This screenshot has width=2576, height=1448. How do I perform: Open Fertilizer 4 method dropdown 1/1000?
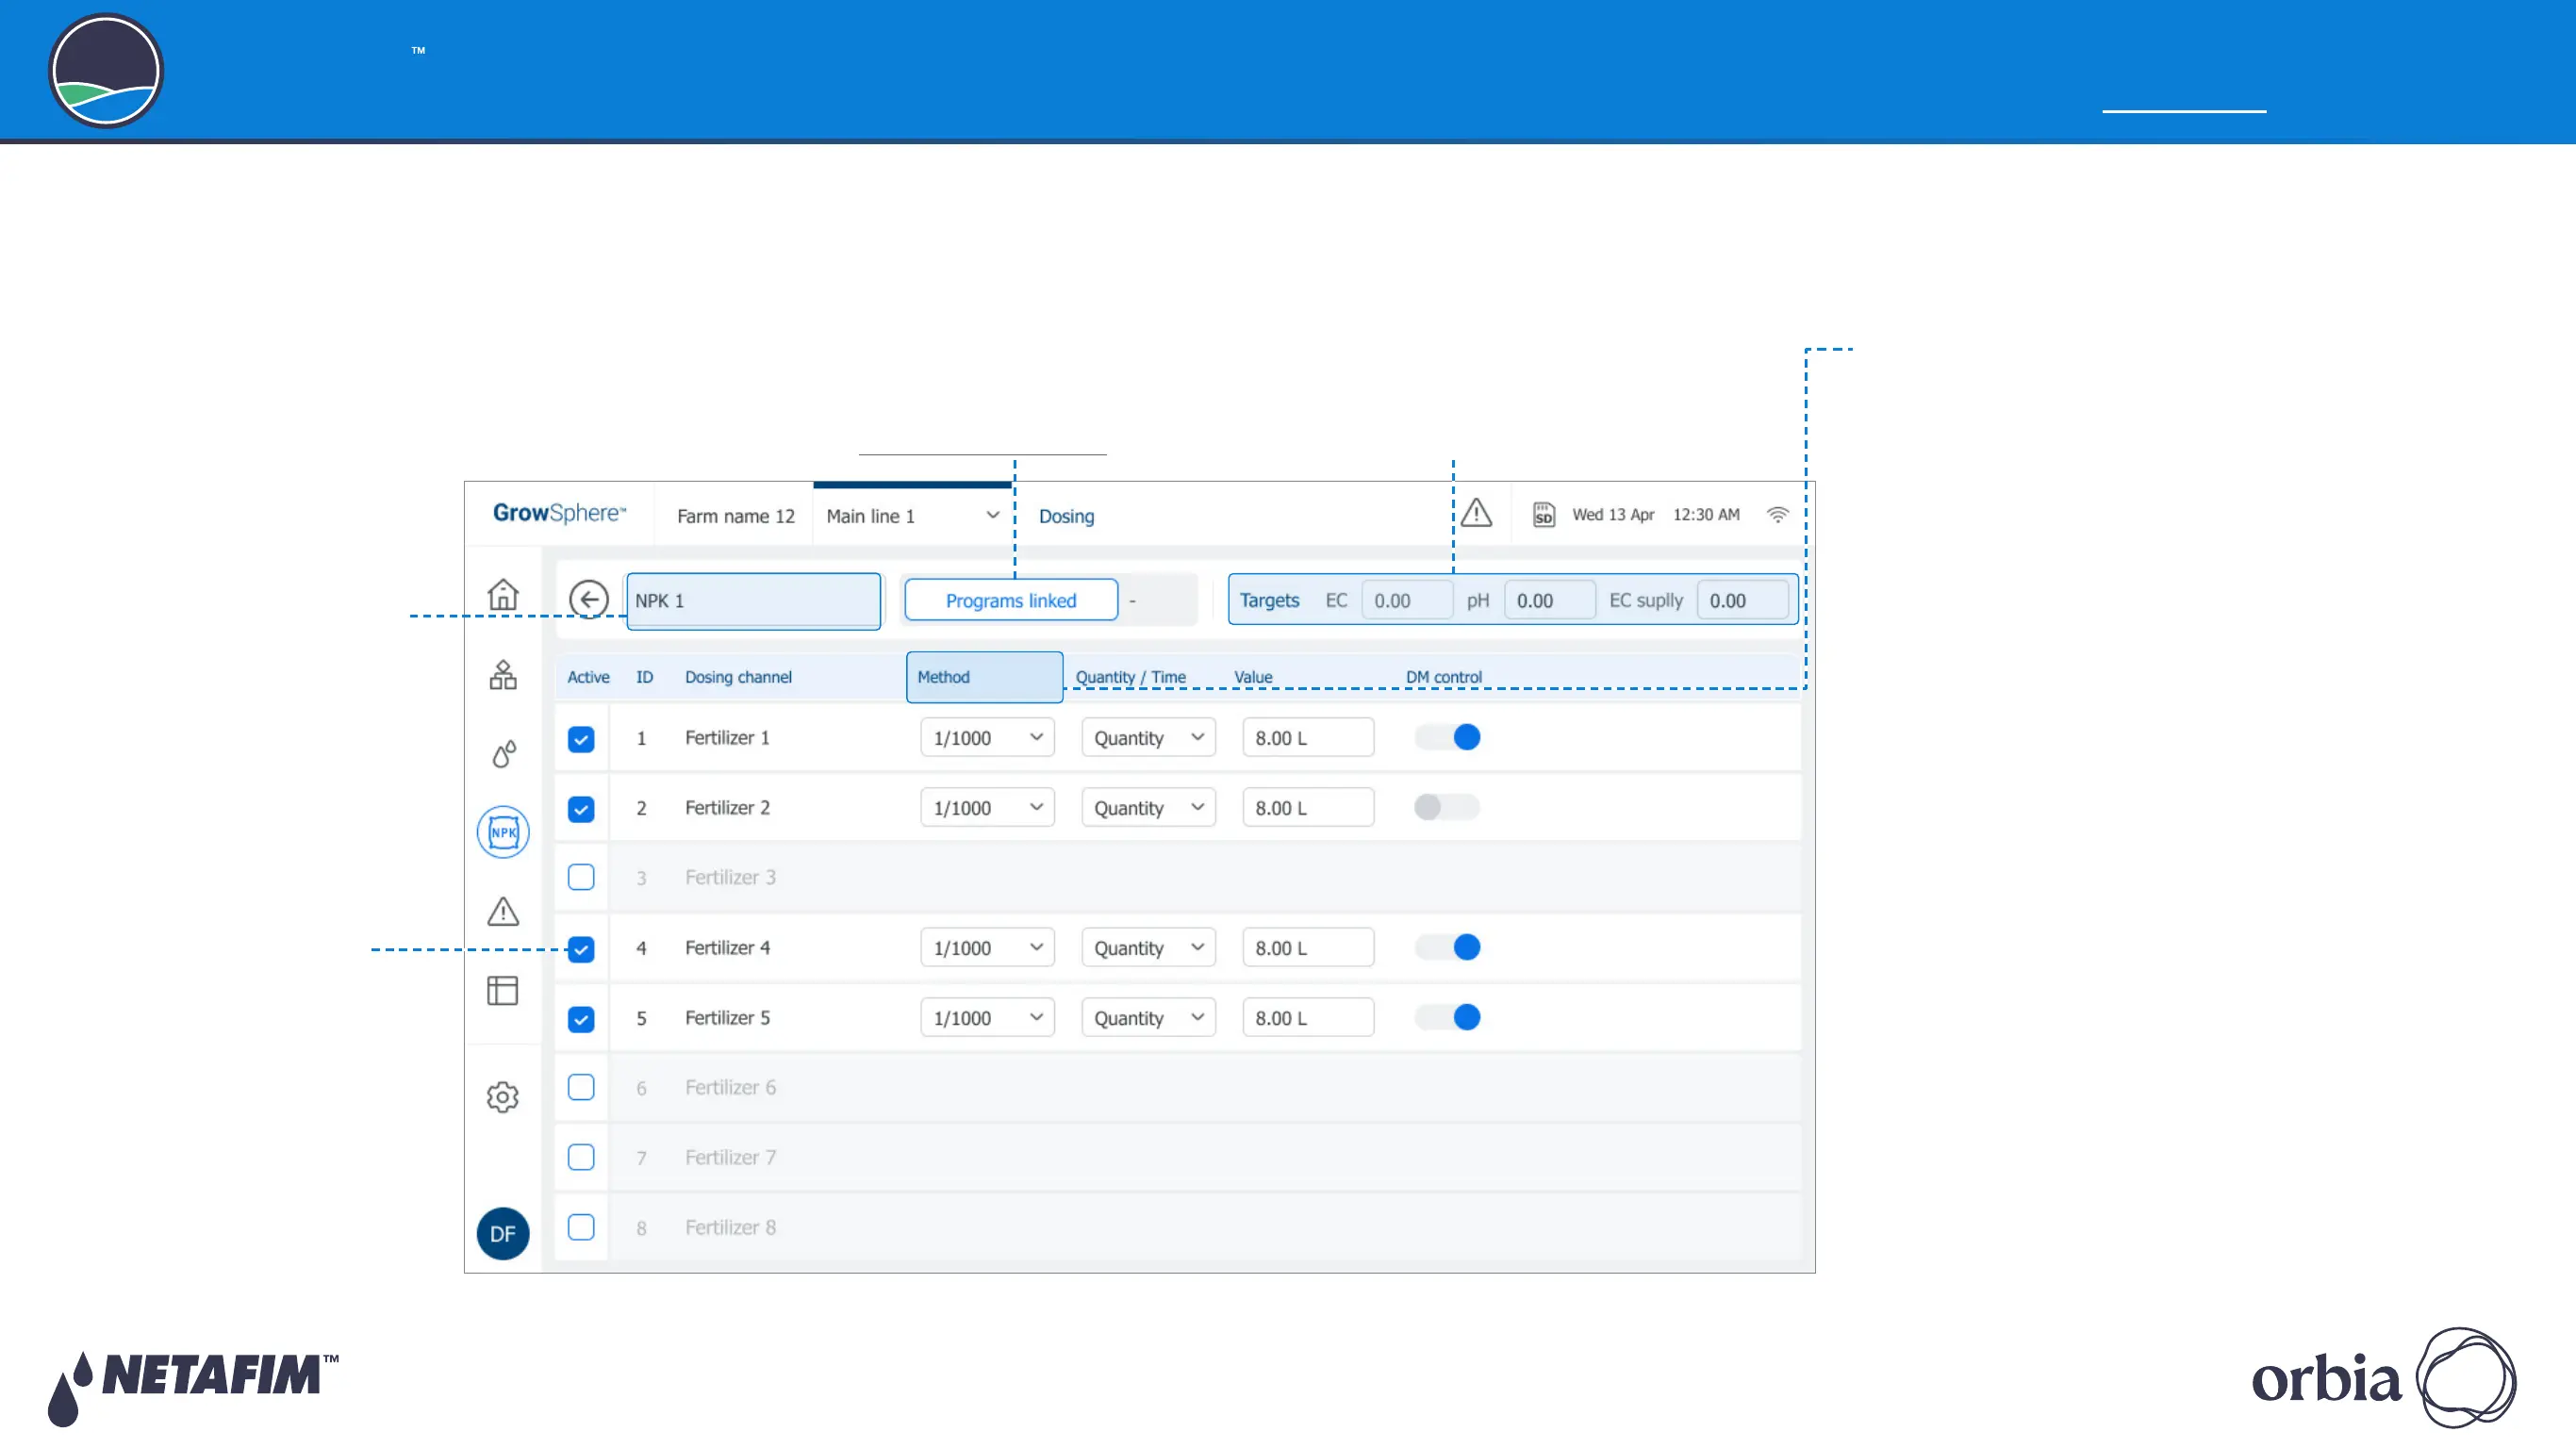click(987, 947)
